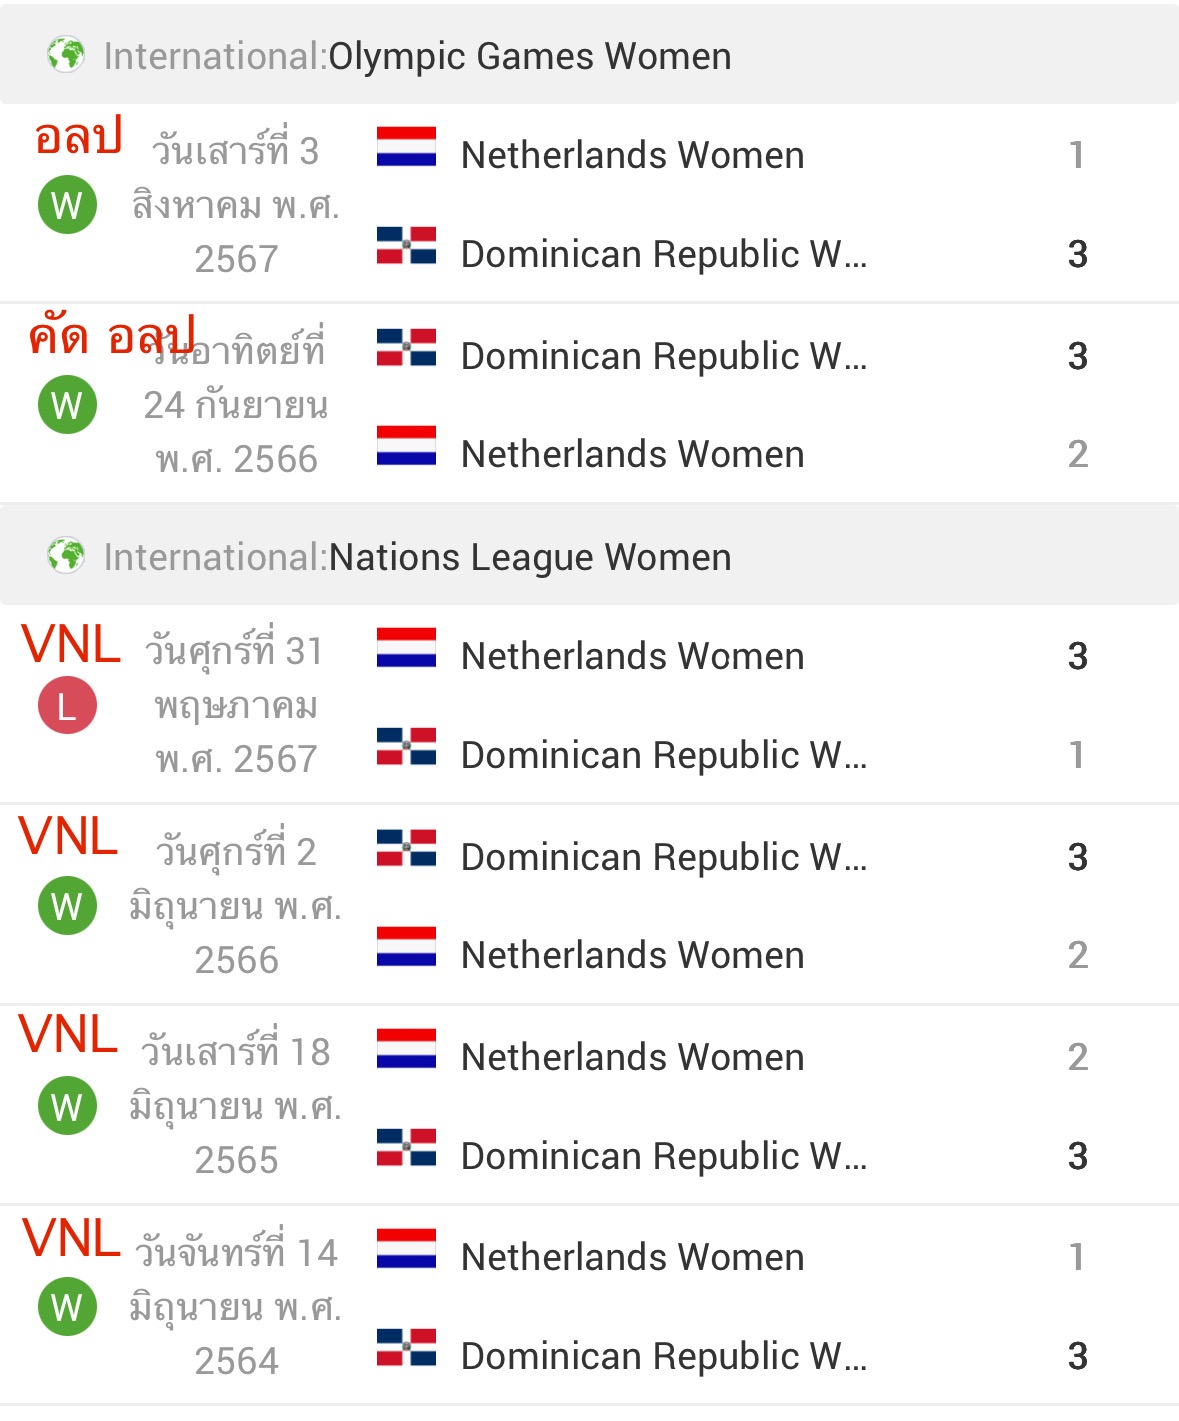Click the globe icon beside Olympic Games Women

(66, 55)
